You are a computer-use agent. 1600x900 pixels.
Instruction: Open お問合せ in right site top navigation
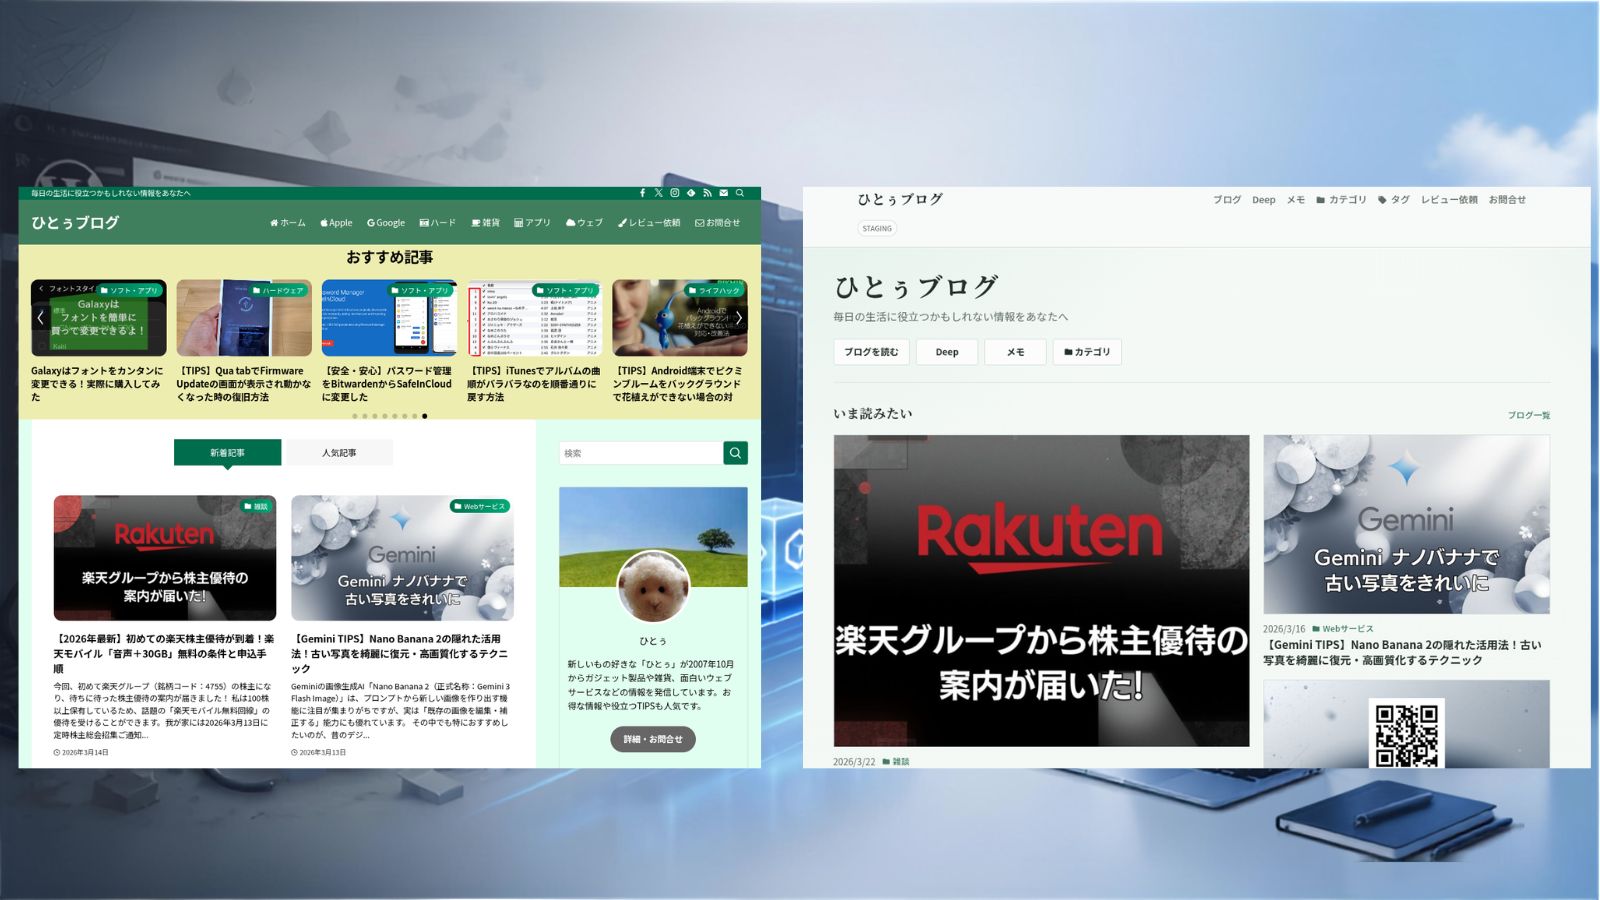tap(1507, 200)
